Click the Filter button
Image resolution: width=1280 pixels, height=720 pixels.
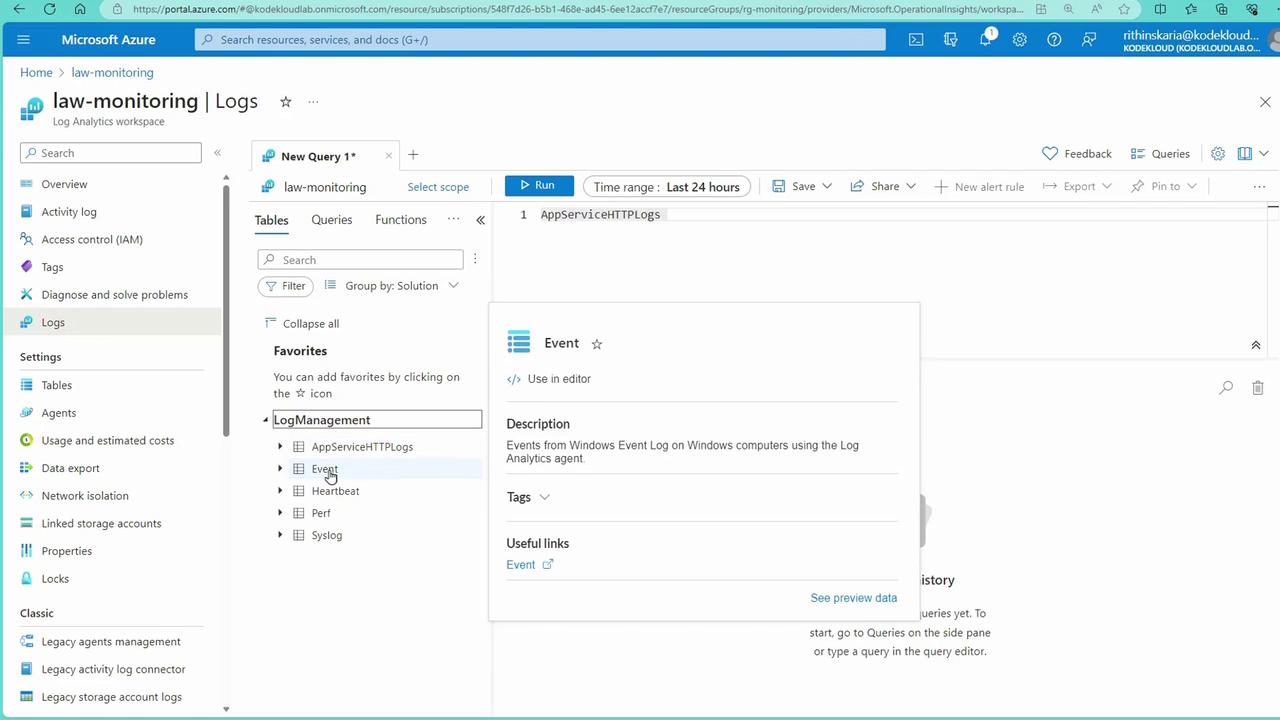click(x=285, y=286)
